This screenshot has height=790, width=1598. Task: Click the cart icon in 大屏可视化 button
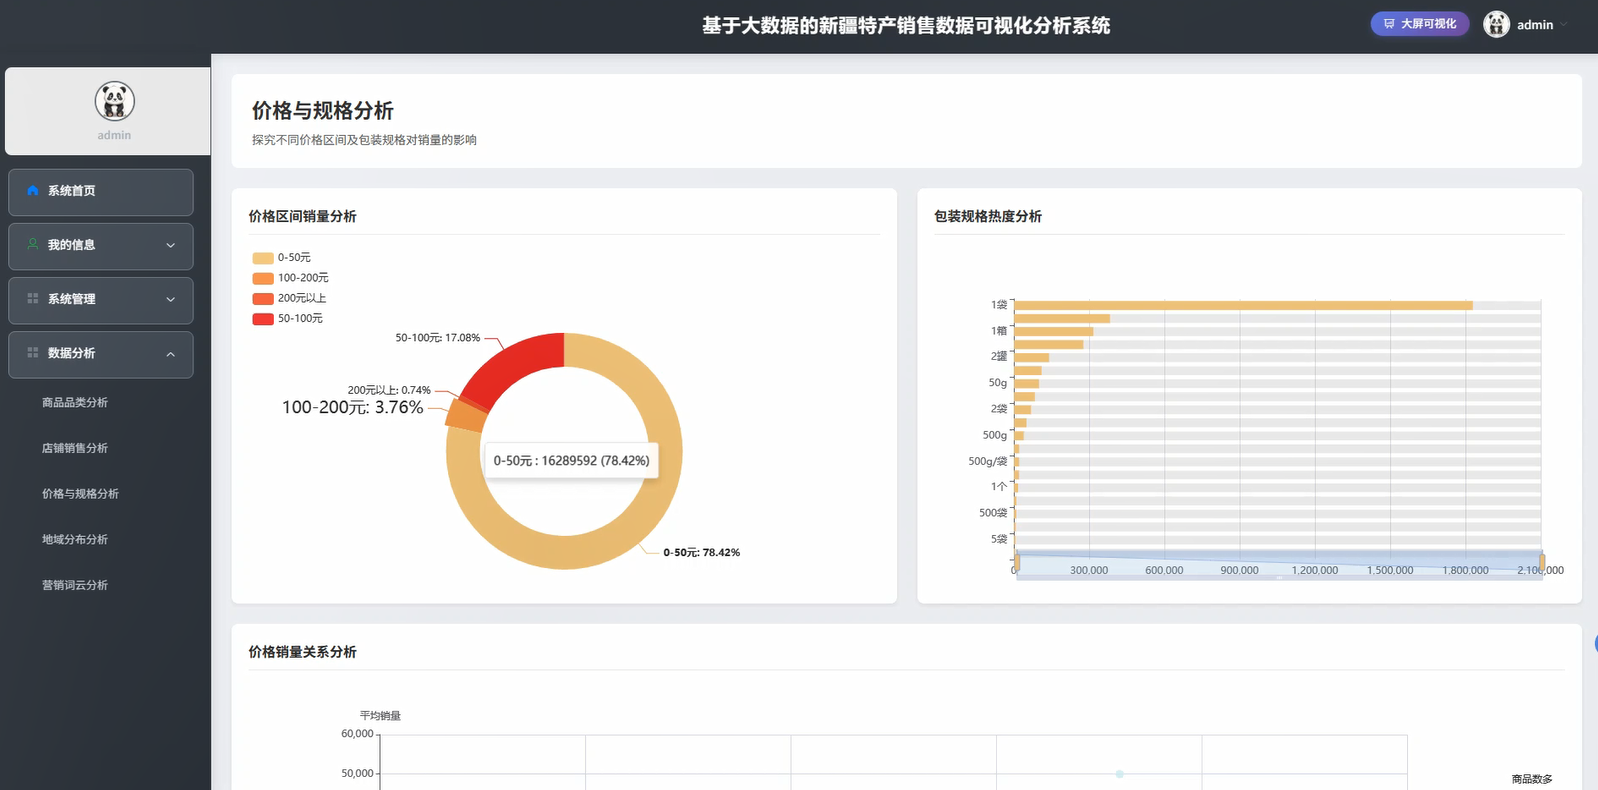(1389, 24)
